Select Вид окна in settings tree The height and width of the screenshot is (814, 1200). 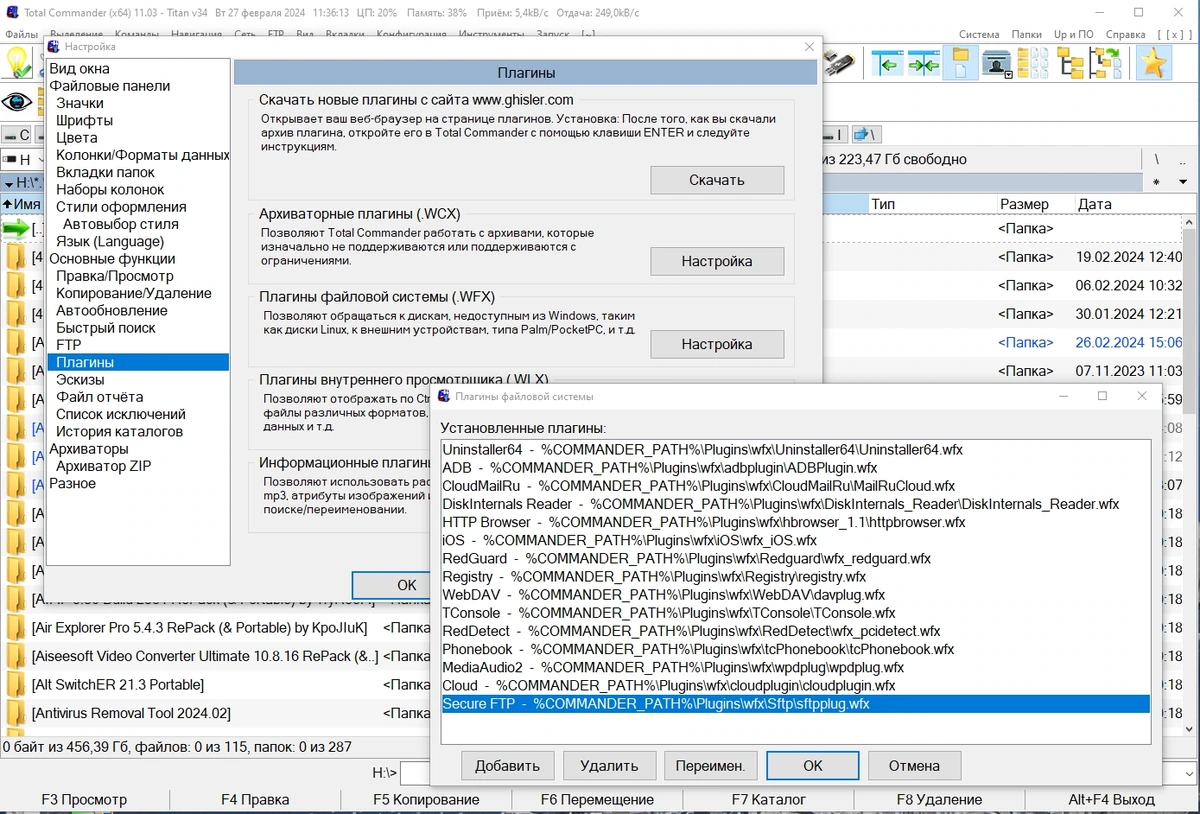point(79,69)
